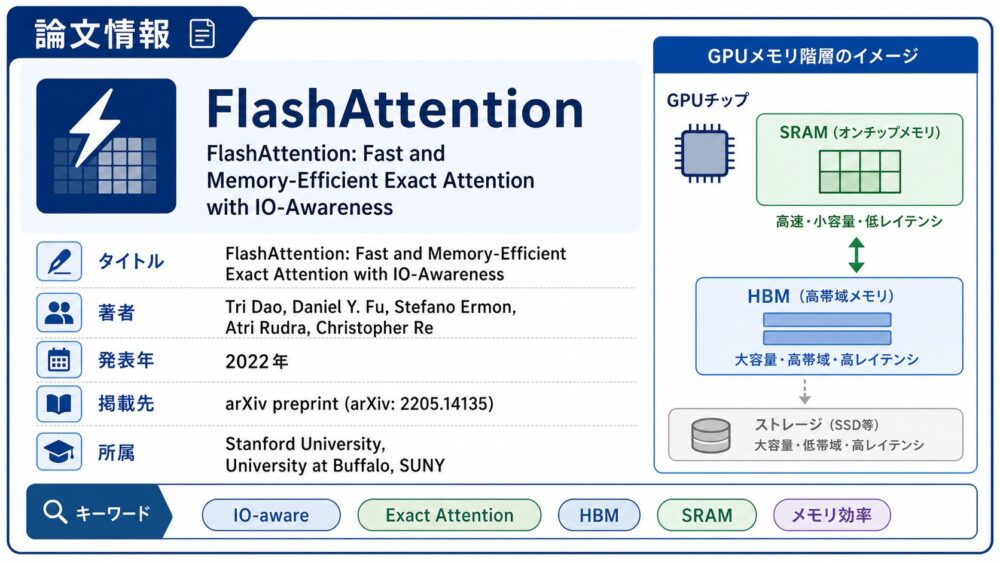Click 'HBM (高帯域メモリ)' label
This screenshot has width=1000, height=563.
[821, 296]
